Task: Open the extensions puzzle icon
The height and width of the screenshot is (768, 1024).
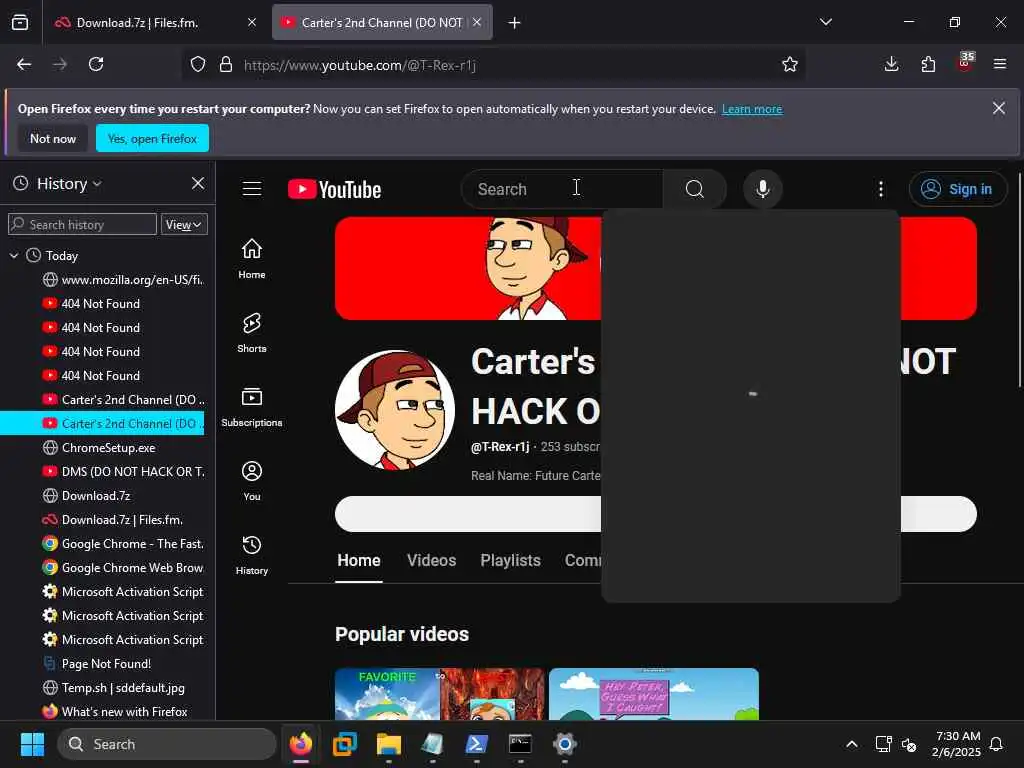Action: [928, 64]
